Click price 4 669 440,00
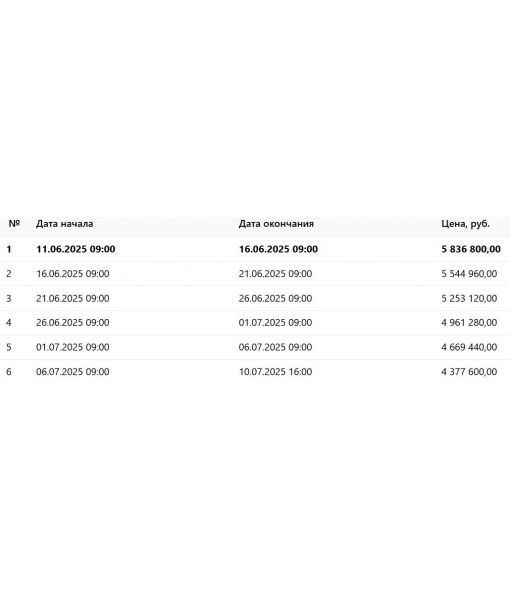Image resolution: width=510 pixels, height=600 pixels. pyautogui.click(x=469, y=347)
